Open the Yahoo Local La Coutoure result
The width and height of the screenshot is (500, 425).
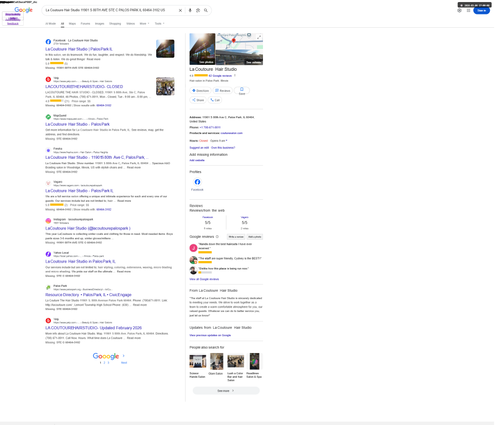tap(80, 261)
